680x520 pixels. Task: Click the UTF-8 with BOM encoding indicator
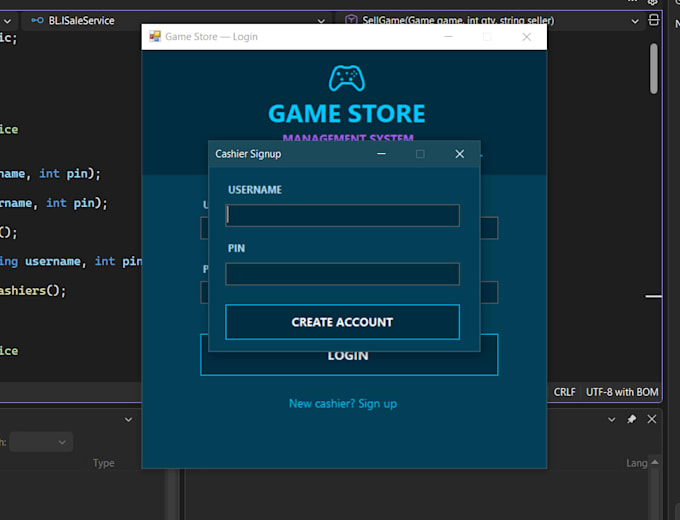coord(622,392)
